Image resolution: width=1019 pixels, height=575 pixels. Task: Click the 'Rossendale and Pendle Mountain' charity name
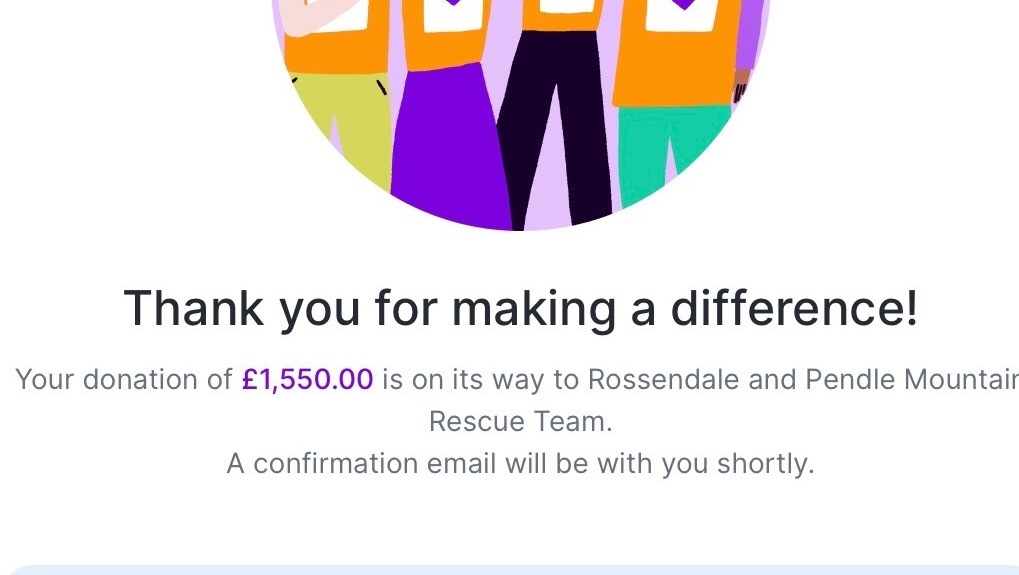tap(803, 379)
